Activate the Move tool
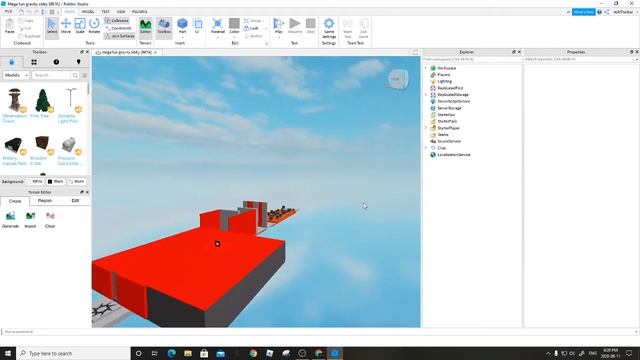Image resolution: width=640 pixels, height=360 pixels. (66, 27)
